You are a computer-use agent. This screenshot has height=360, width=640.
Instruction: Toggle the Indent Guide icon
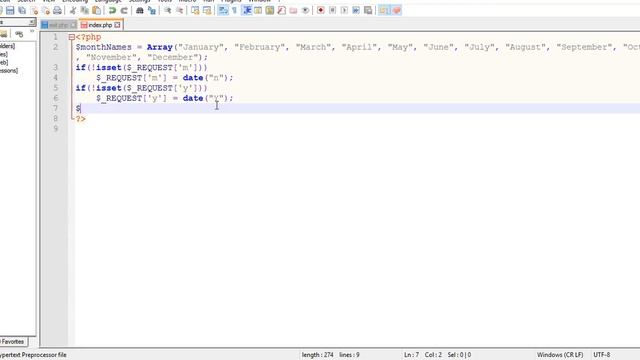click(x=247, y=11)
